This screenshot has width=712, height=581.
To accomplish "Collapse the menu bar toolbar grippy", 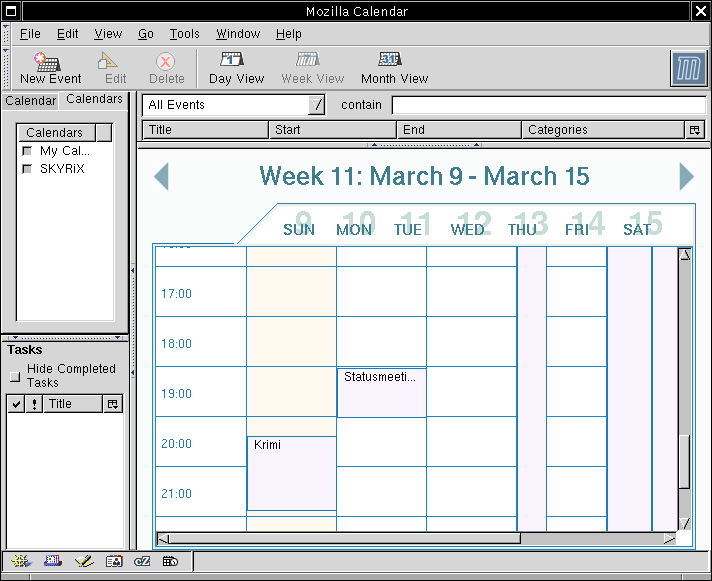I will (6, 34).
